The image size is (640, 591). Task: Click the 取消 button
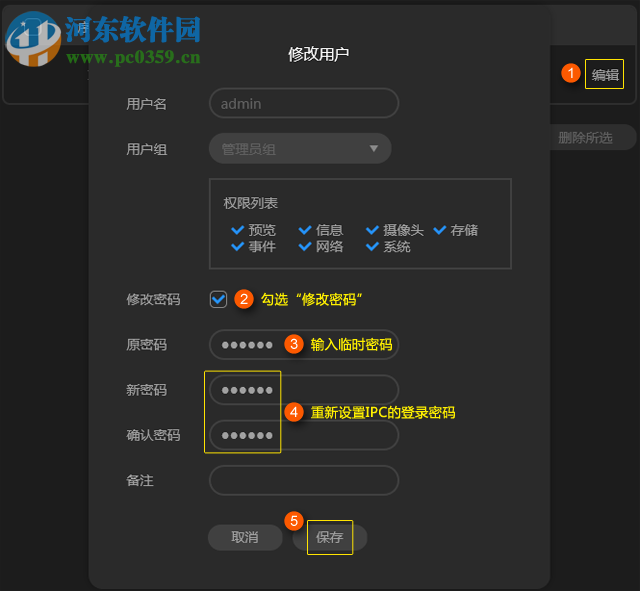[245, 537]
